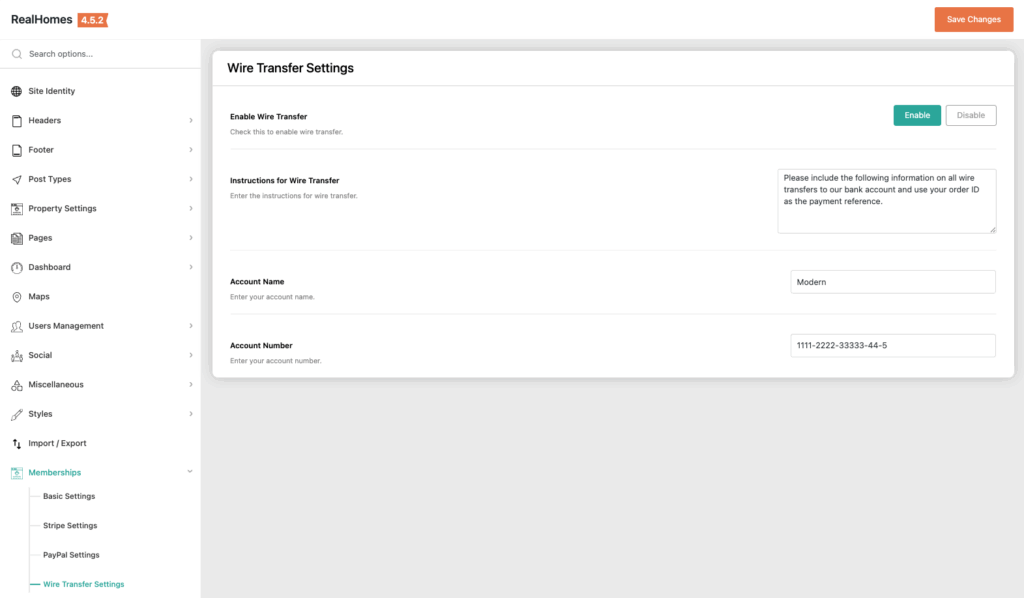The width and height of the screenshot is (1024, 598).
Task: Collapse the Memberships section chevron
Action: click(x=190, y=472)
